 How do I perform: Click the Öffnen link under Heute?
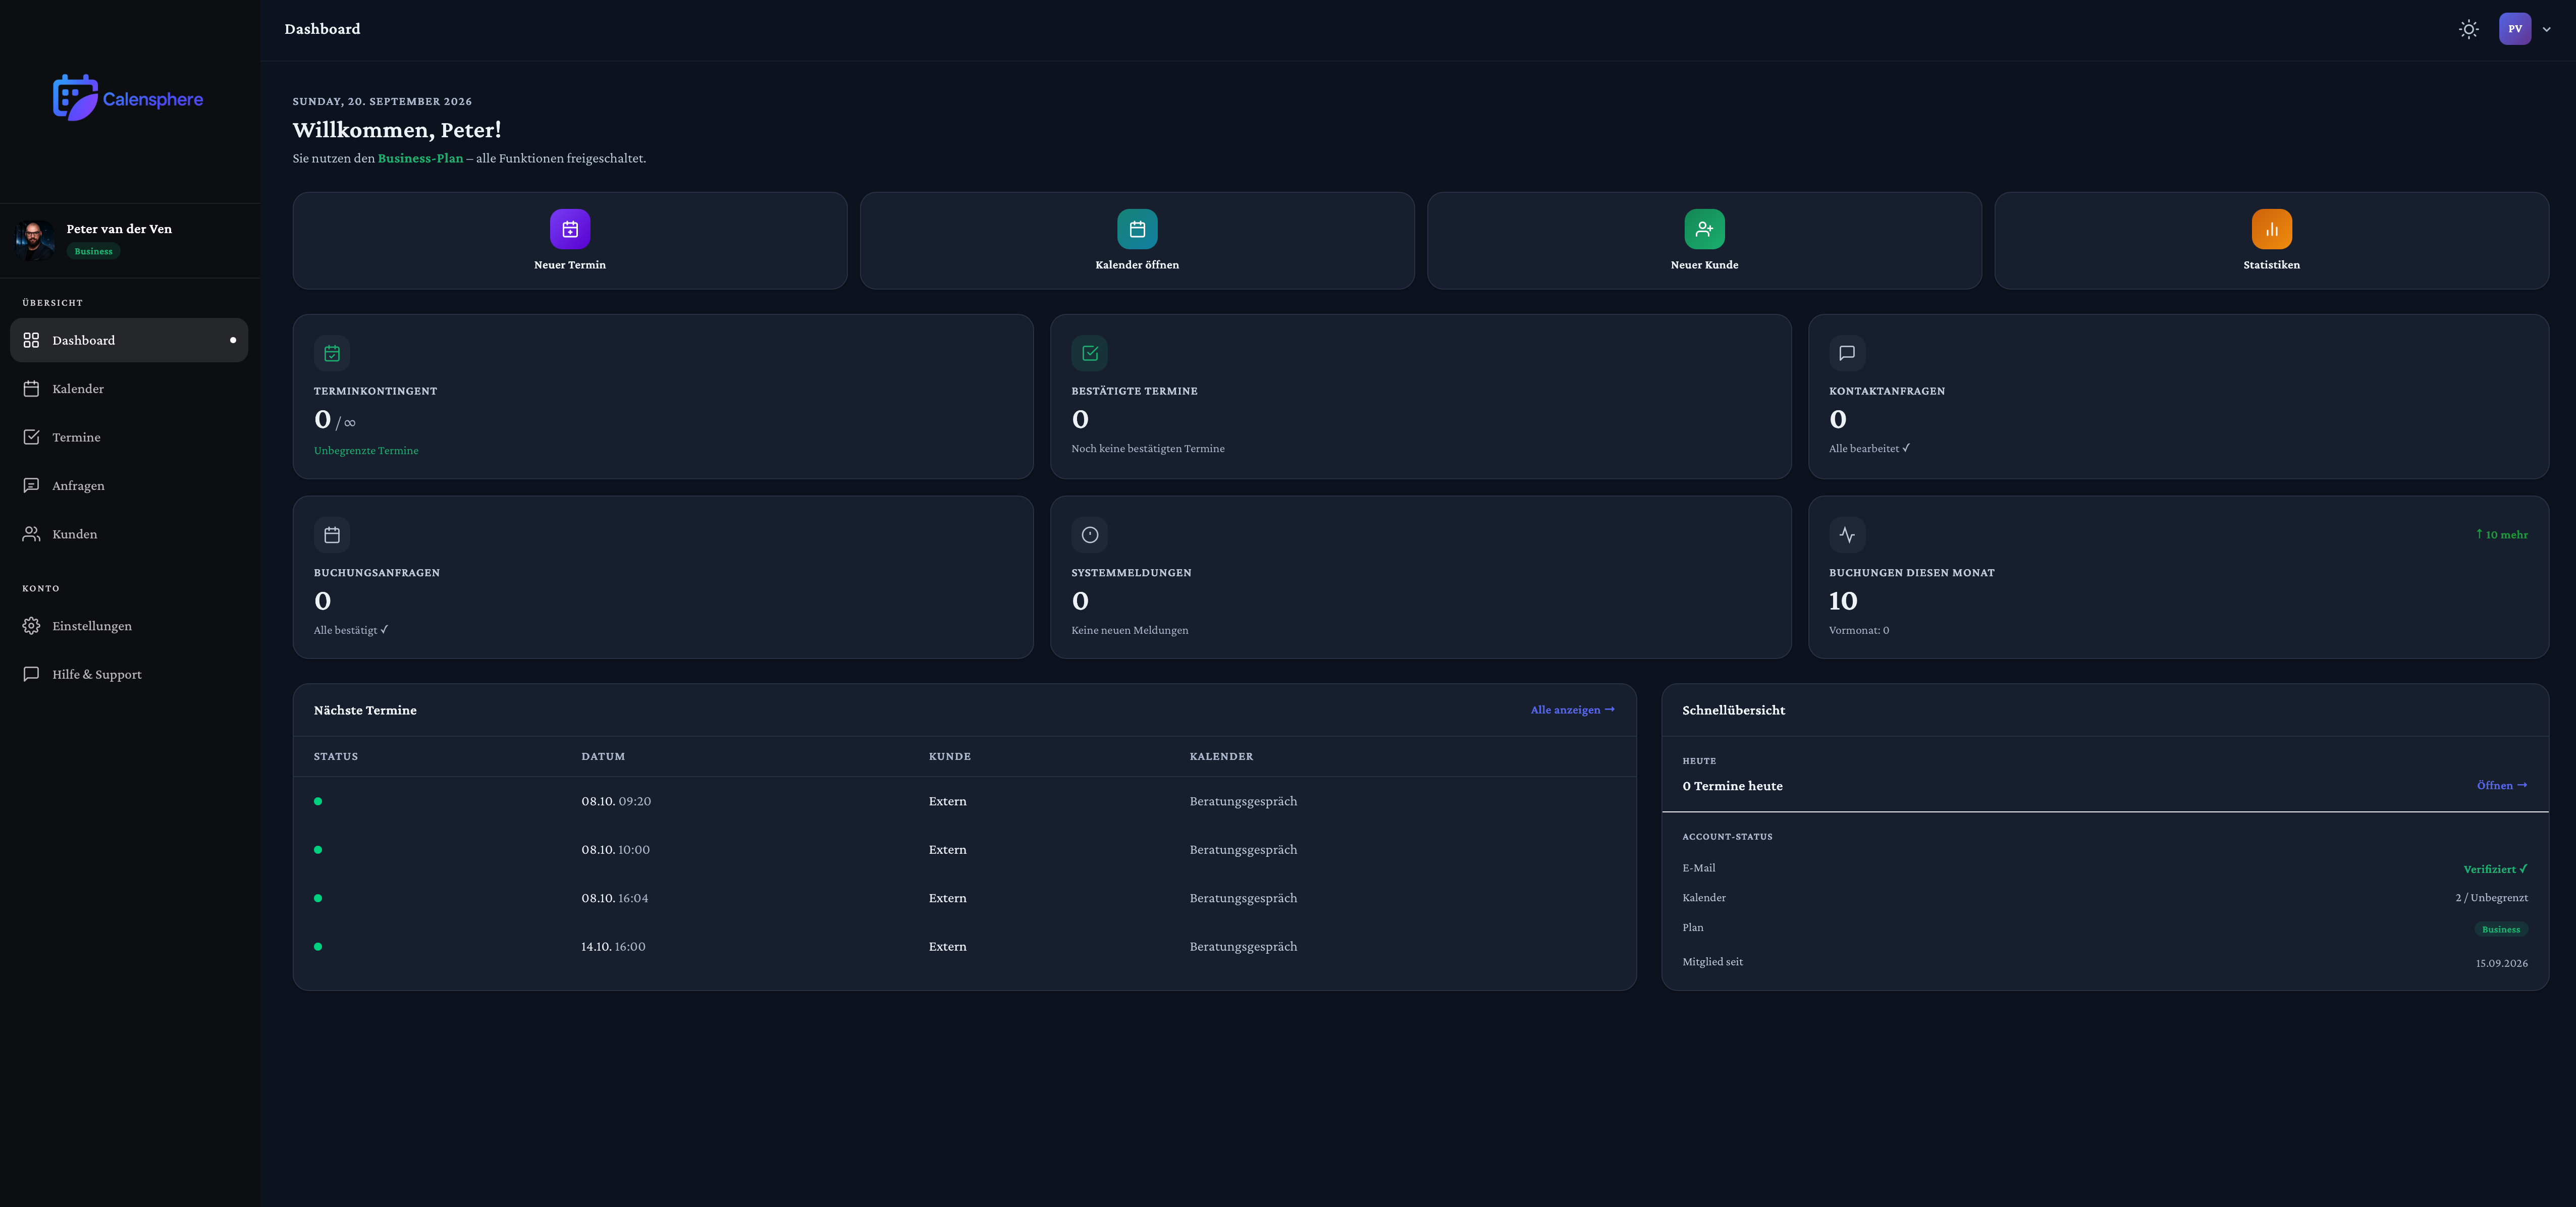(2501, 786)
